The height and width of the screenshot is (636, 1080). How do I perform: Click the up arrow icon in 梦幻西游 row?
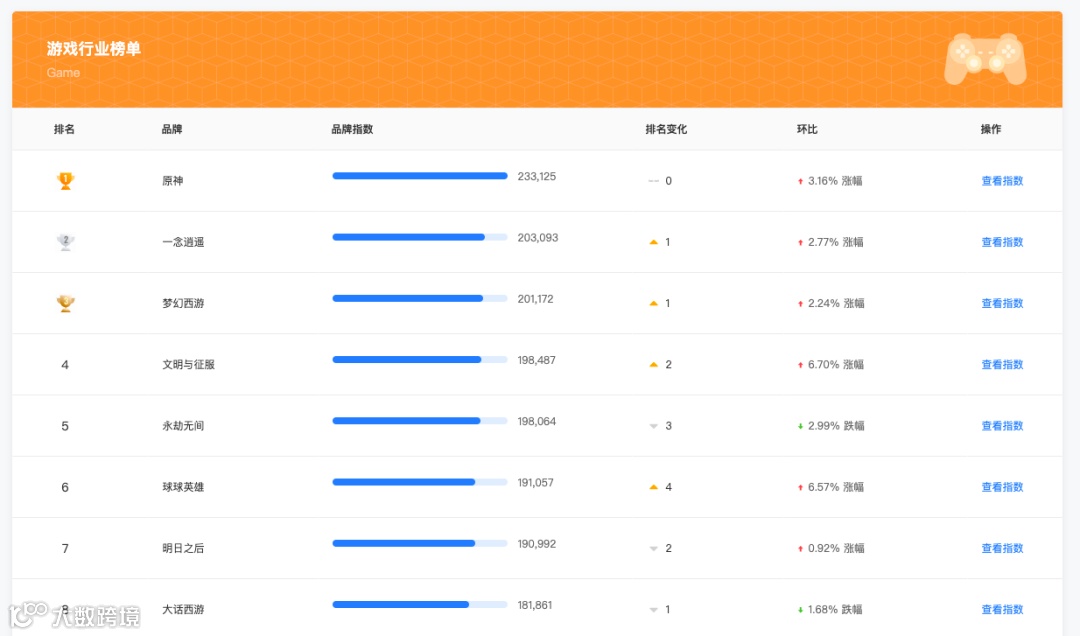click(654, 304)
